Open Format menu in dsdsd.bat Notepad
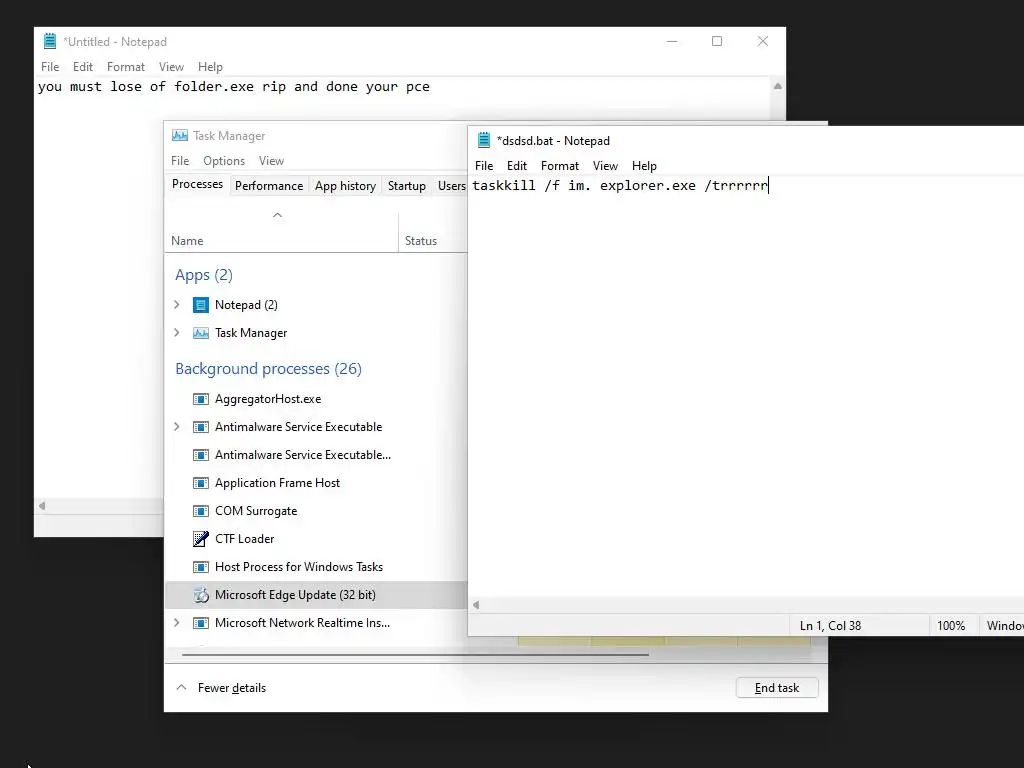The image size is (1024, 768). coord(560,166)
